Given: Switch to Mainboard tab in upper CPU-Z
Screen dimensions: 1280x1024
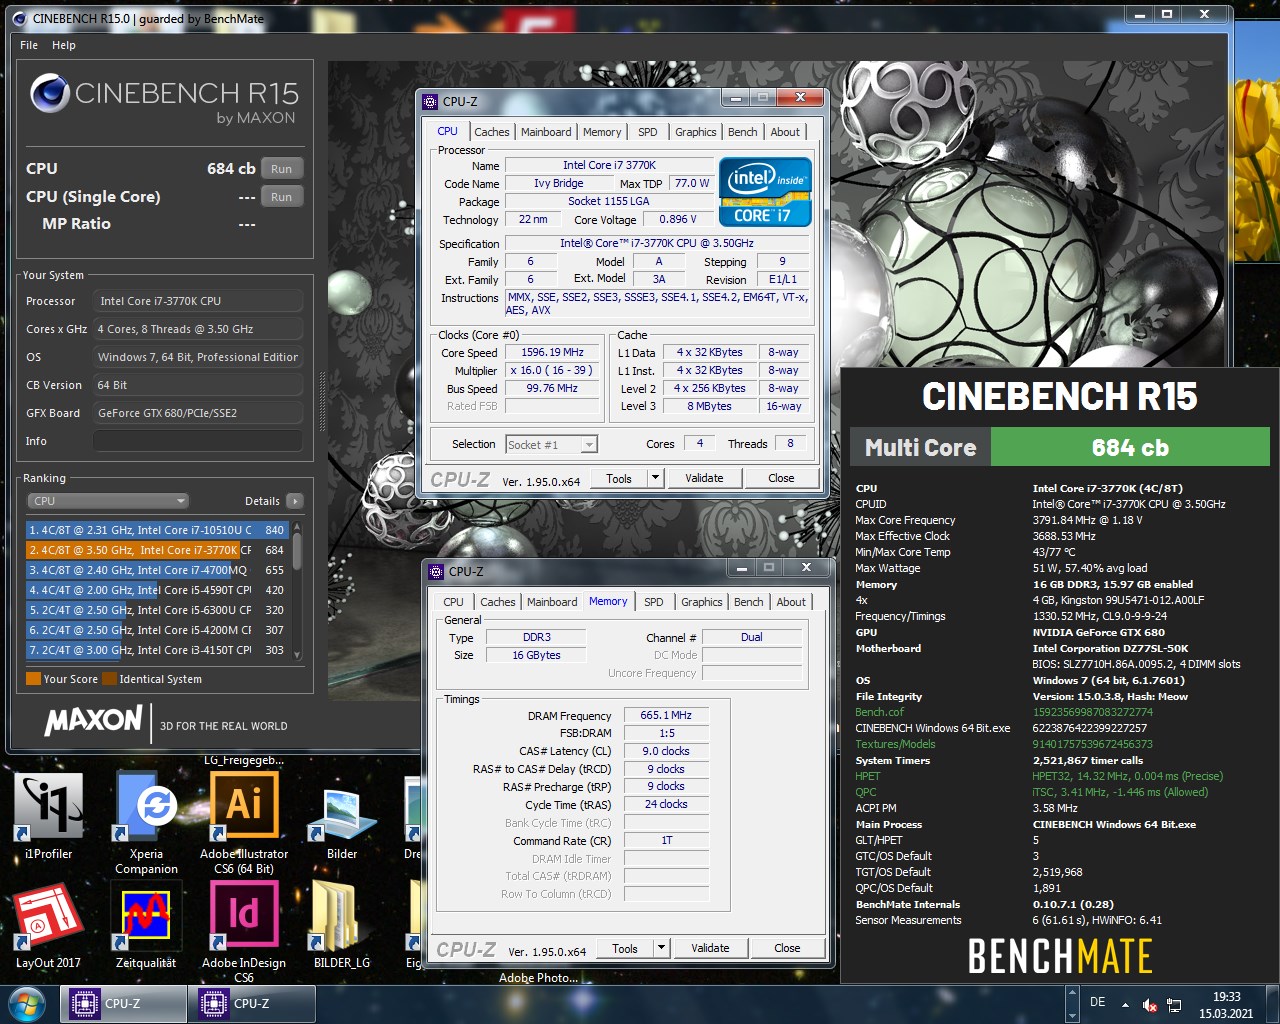Looking at the screenshot, I should click(x=546, y=132).
